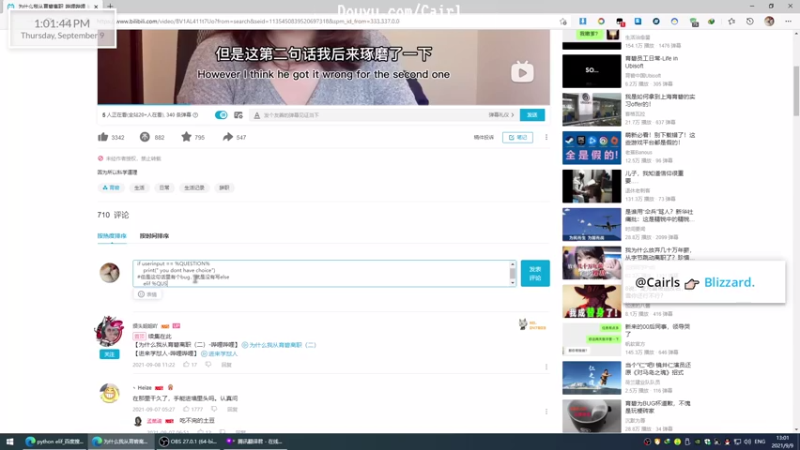Image resolution: width=800 pixels, height=450 pixels.
Task: Select the 生活记录 tag
Action: click(x=194, y=188)
